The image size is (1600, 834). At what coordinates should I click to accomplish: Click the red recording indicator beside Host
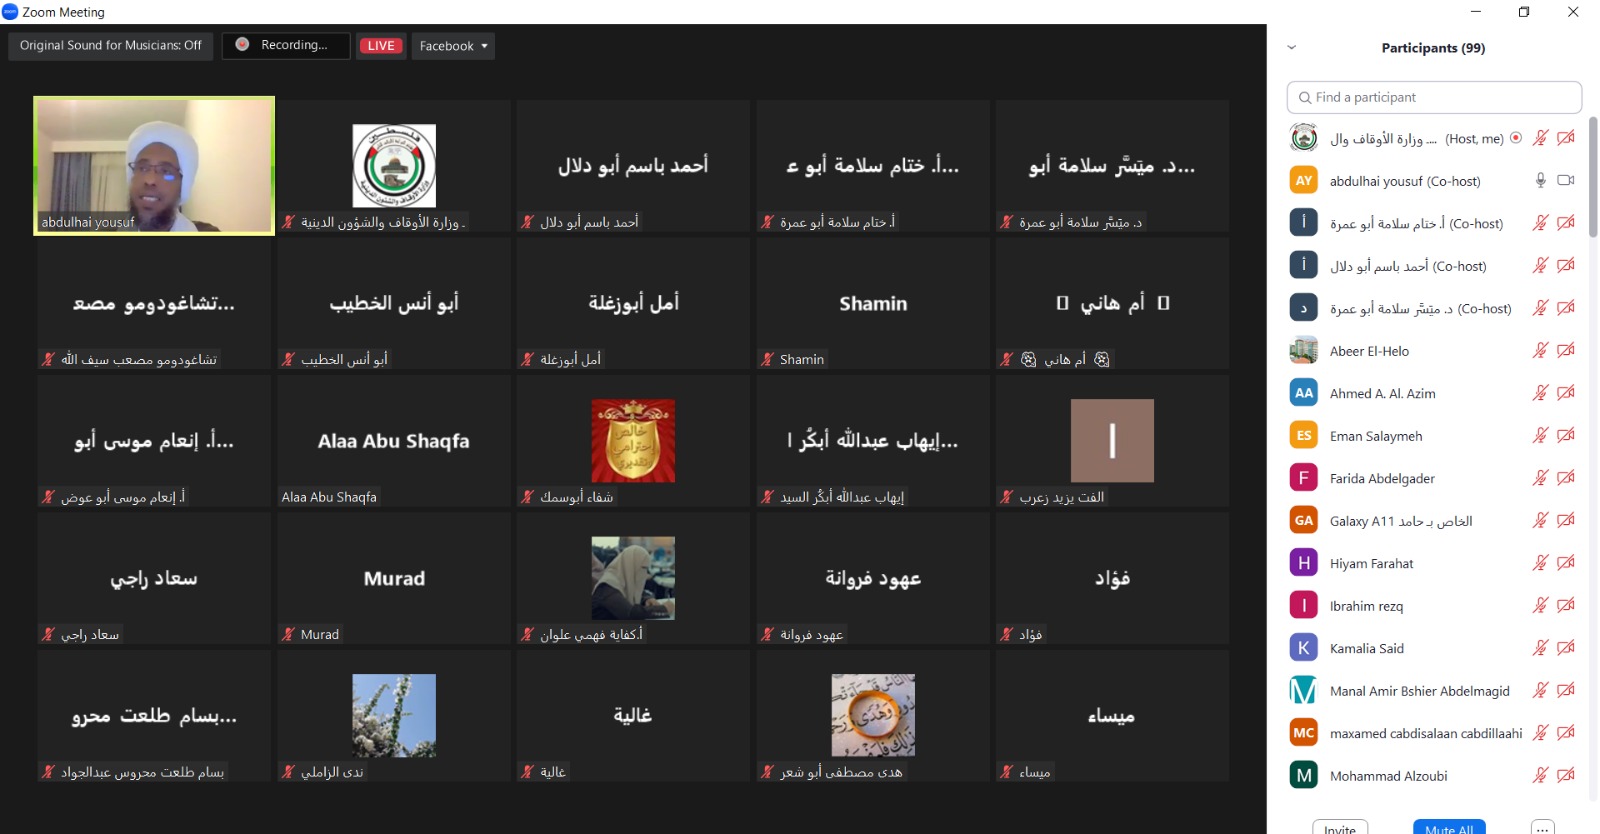pyautogui.click(x=1516, y=138)
